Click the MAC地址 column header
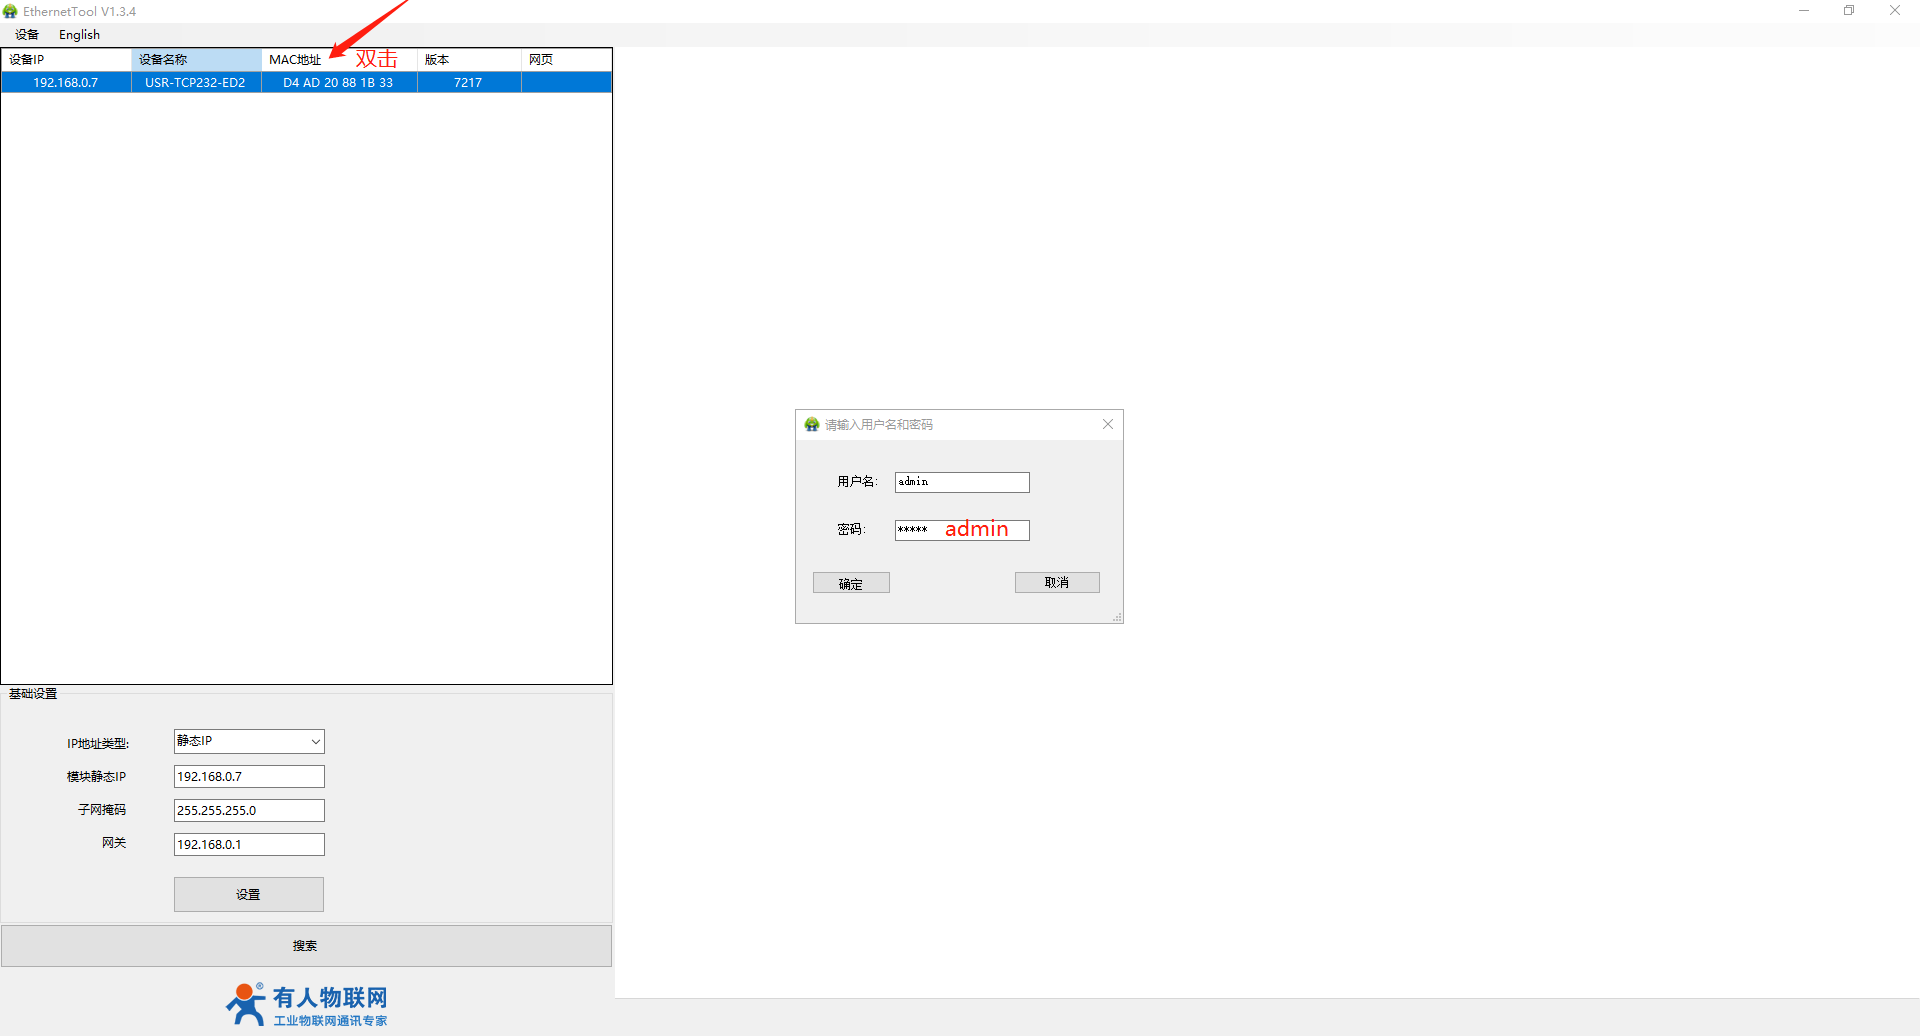This screenshot has height=1036, width=1920. (296, 60)
